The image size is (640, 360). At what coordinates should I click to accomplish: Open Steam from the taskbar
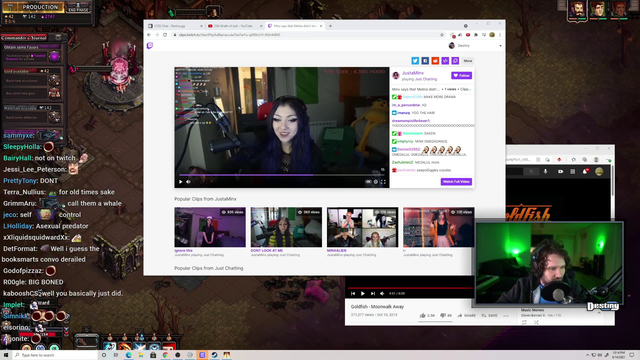(214, 355)
